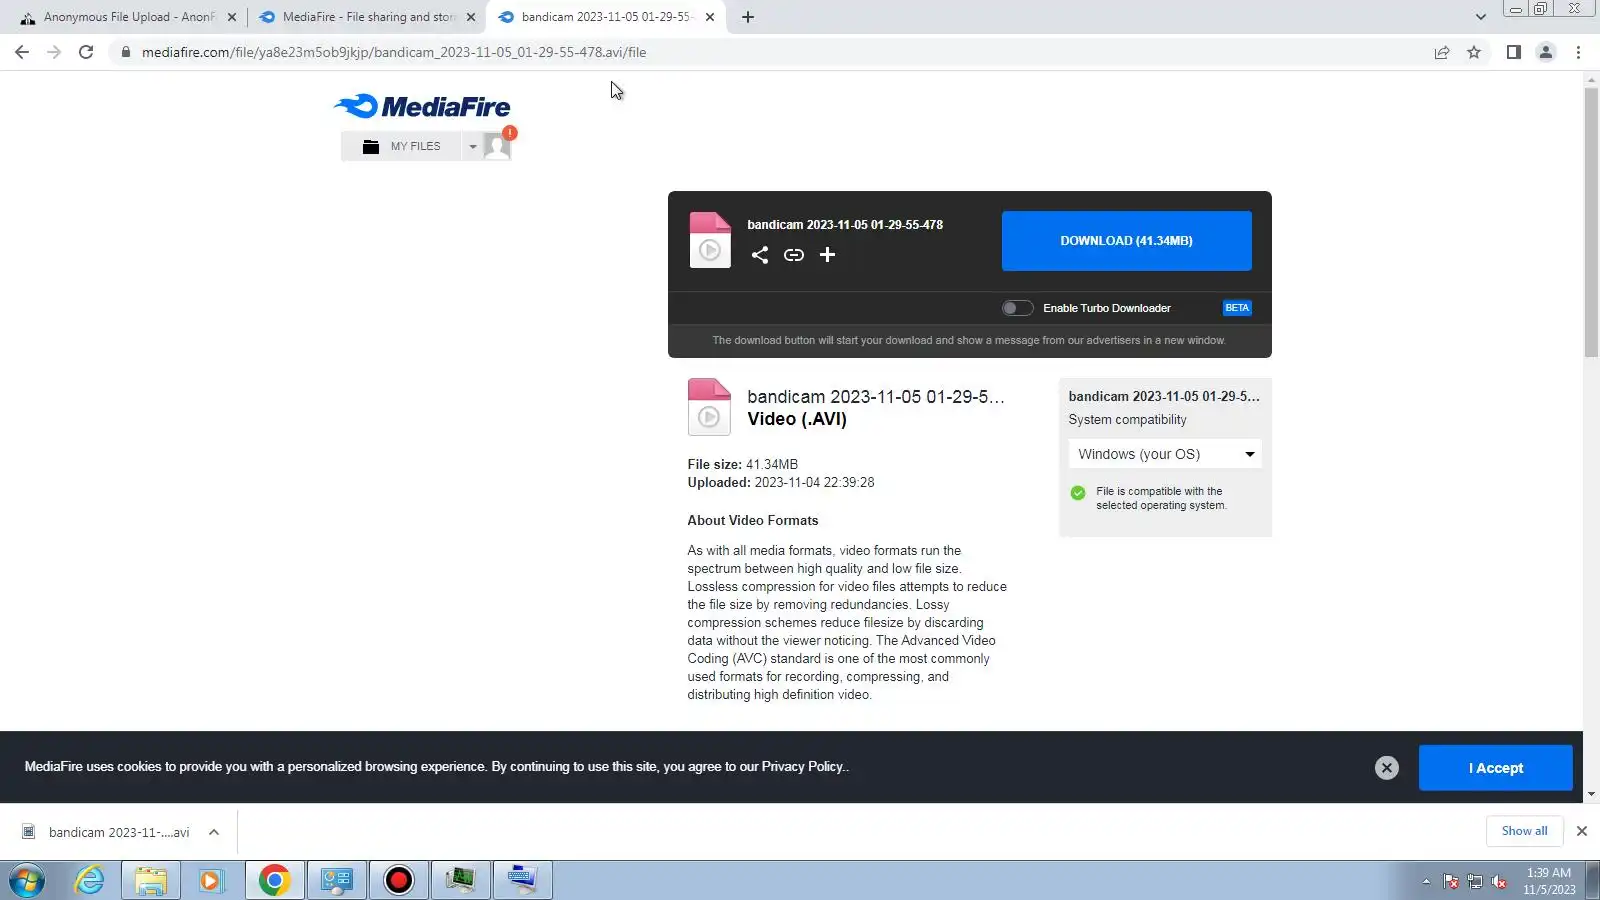Image resolution: width=1600 pixels, height=900 pixels.
Task: Open the Chrome profile icon
Action: (1546, 52)
